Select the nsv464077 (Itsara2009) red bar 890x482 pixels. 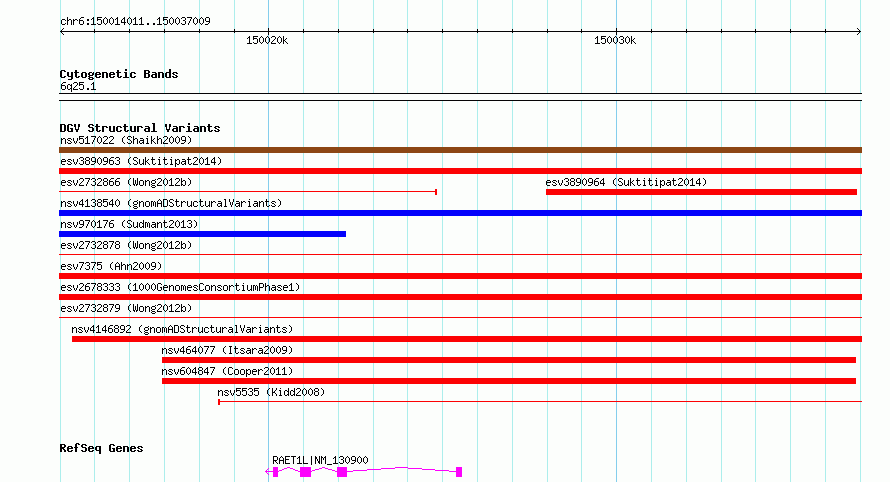click(x=509, y=360)
